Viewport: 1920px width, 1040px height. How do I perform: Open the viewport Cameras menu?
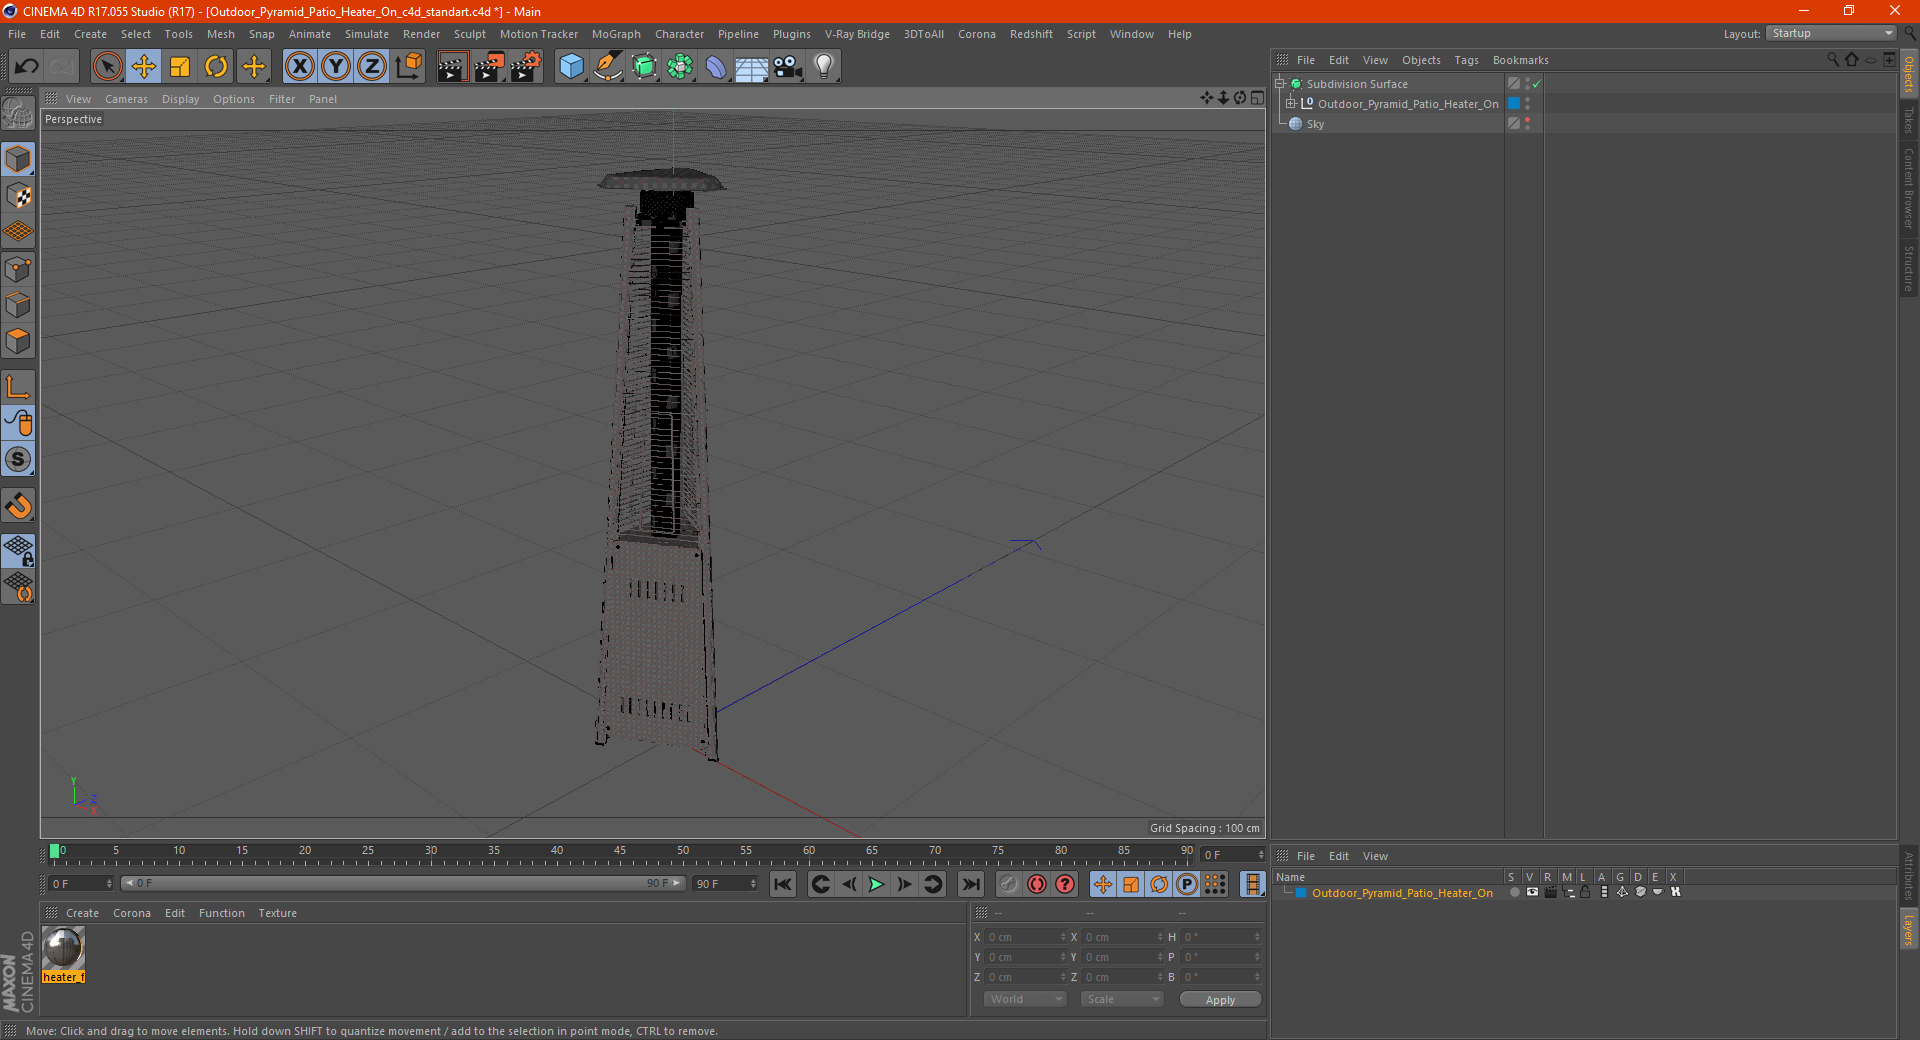pos(126,99)
